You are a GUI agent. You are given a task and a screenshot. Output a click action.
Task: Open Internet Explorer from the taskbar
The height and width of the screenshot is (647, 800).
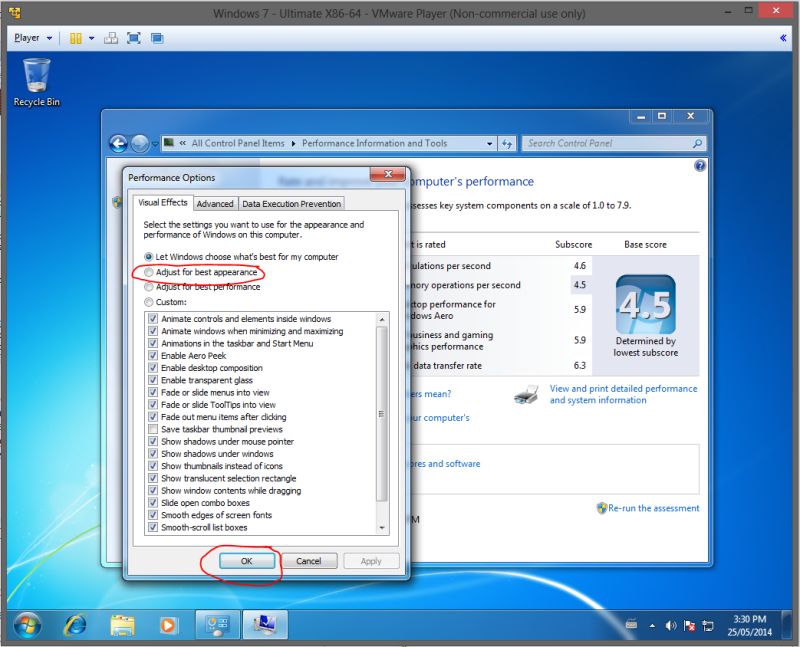(x=73, y=625)
